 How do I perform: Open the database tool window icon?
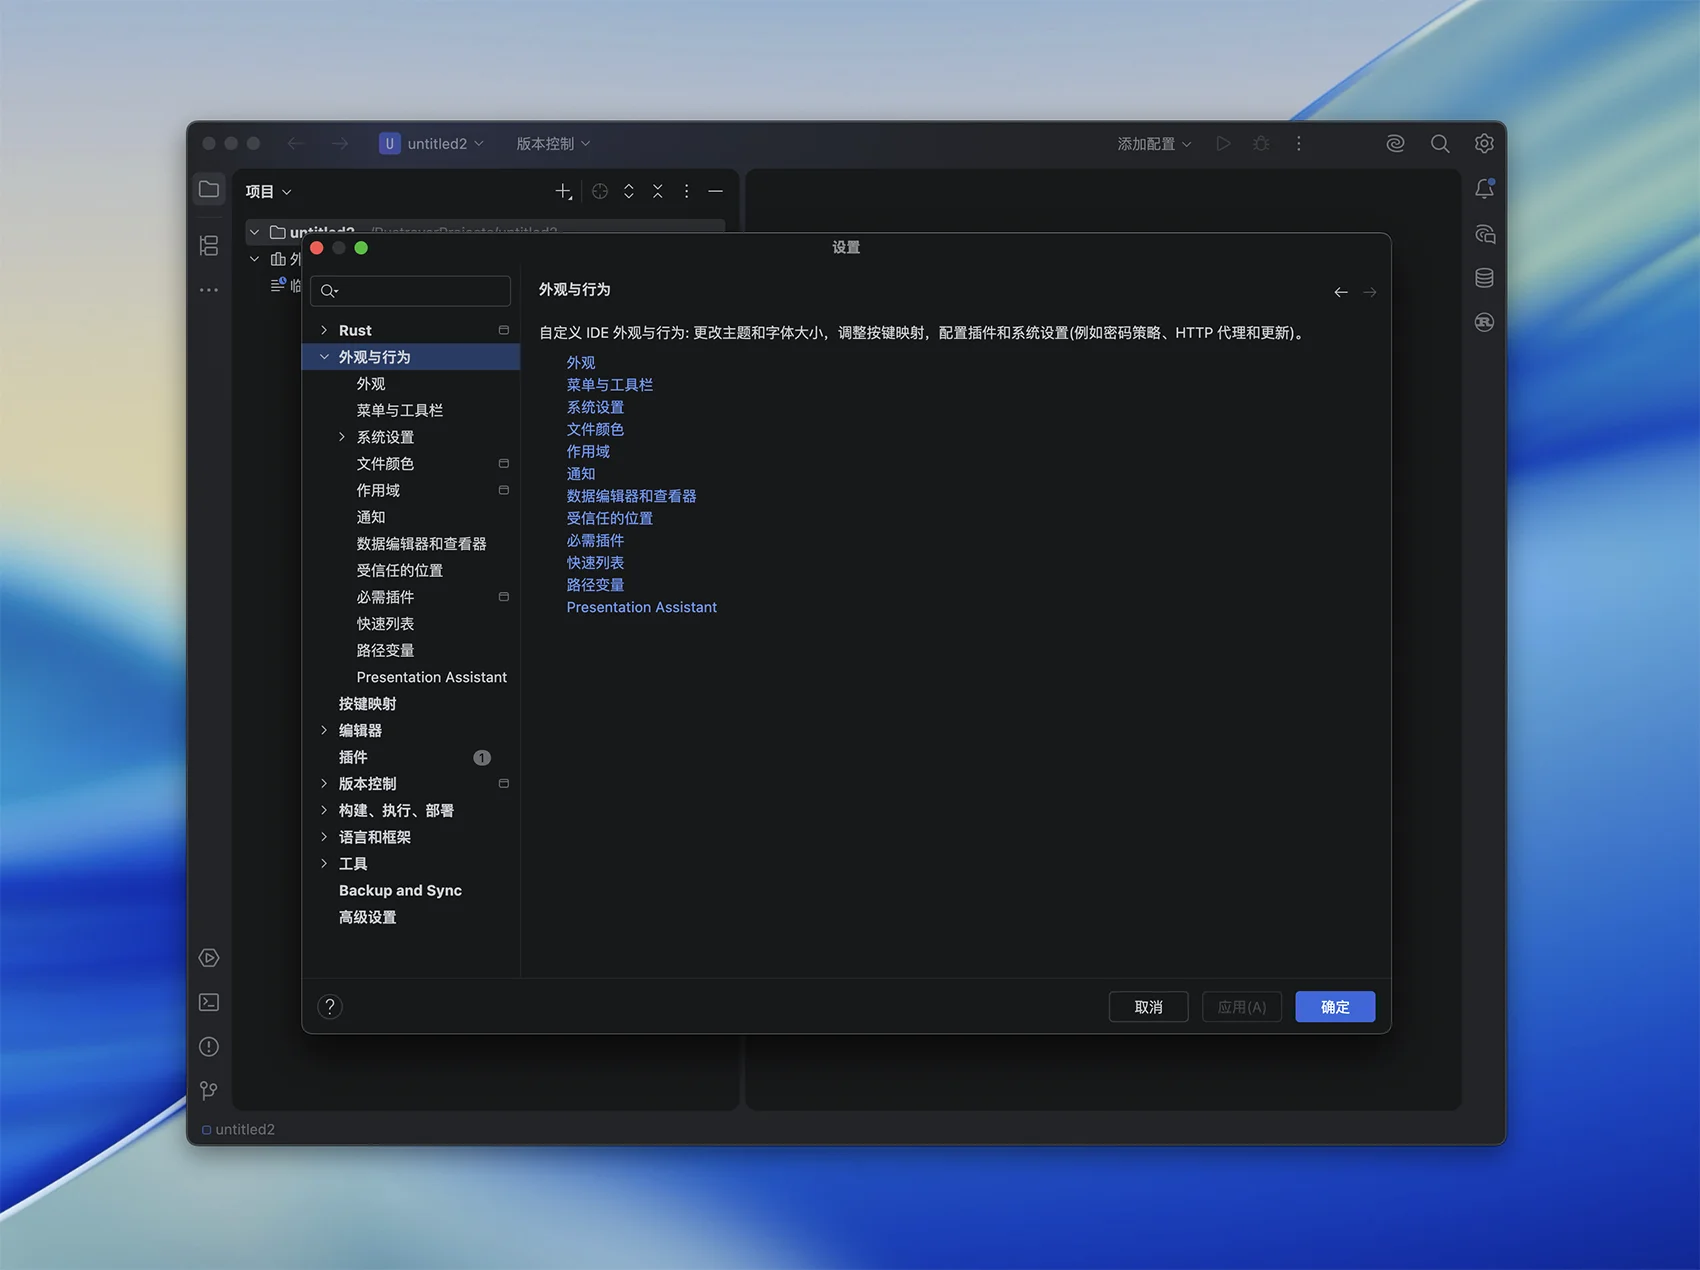(1484, 278)
